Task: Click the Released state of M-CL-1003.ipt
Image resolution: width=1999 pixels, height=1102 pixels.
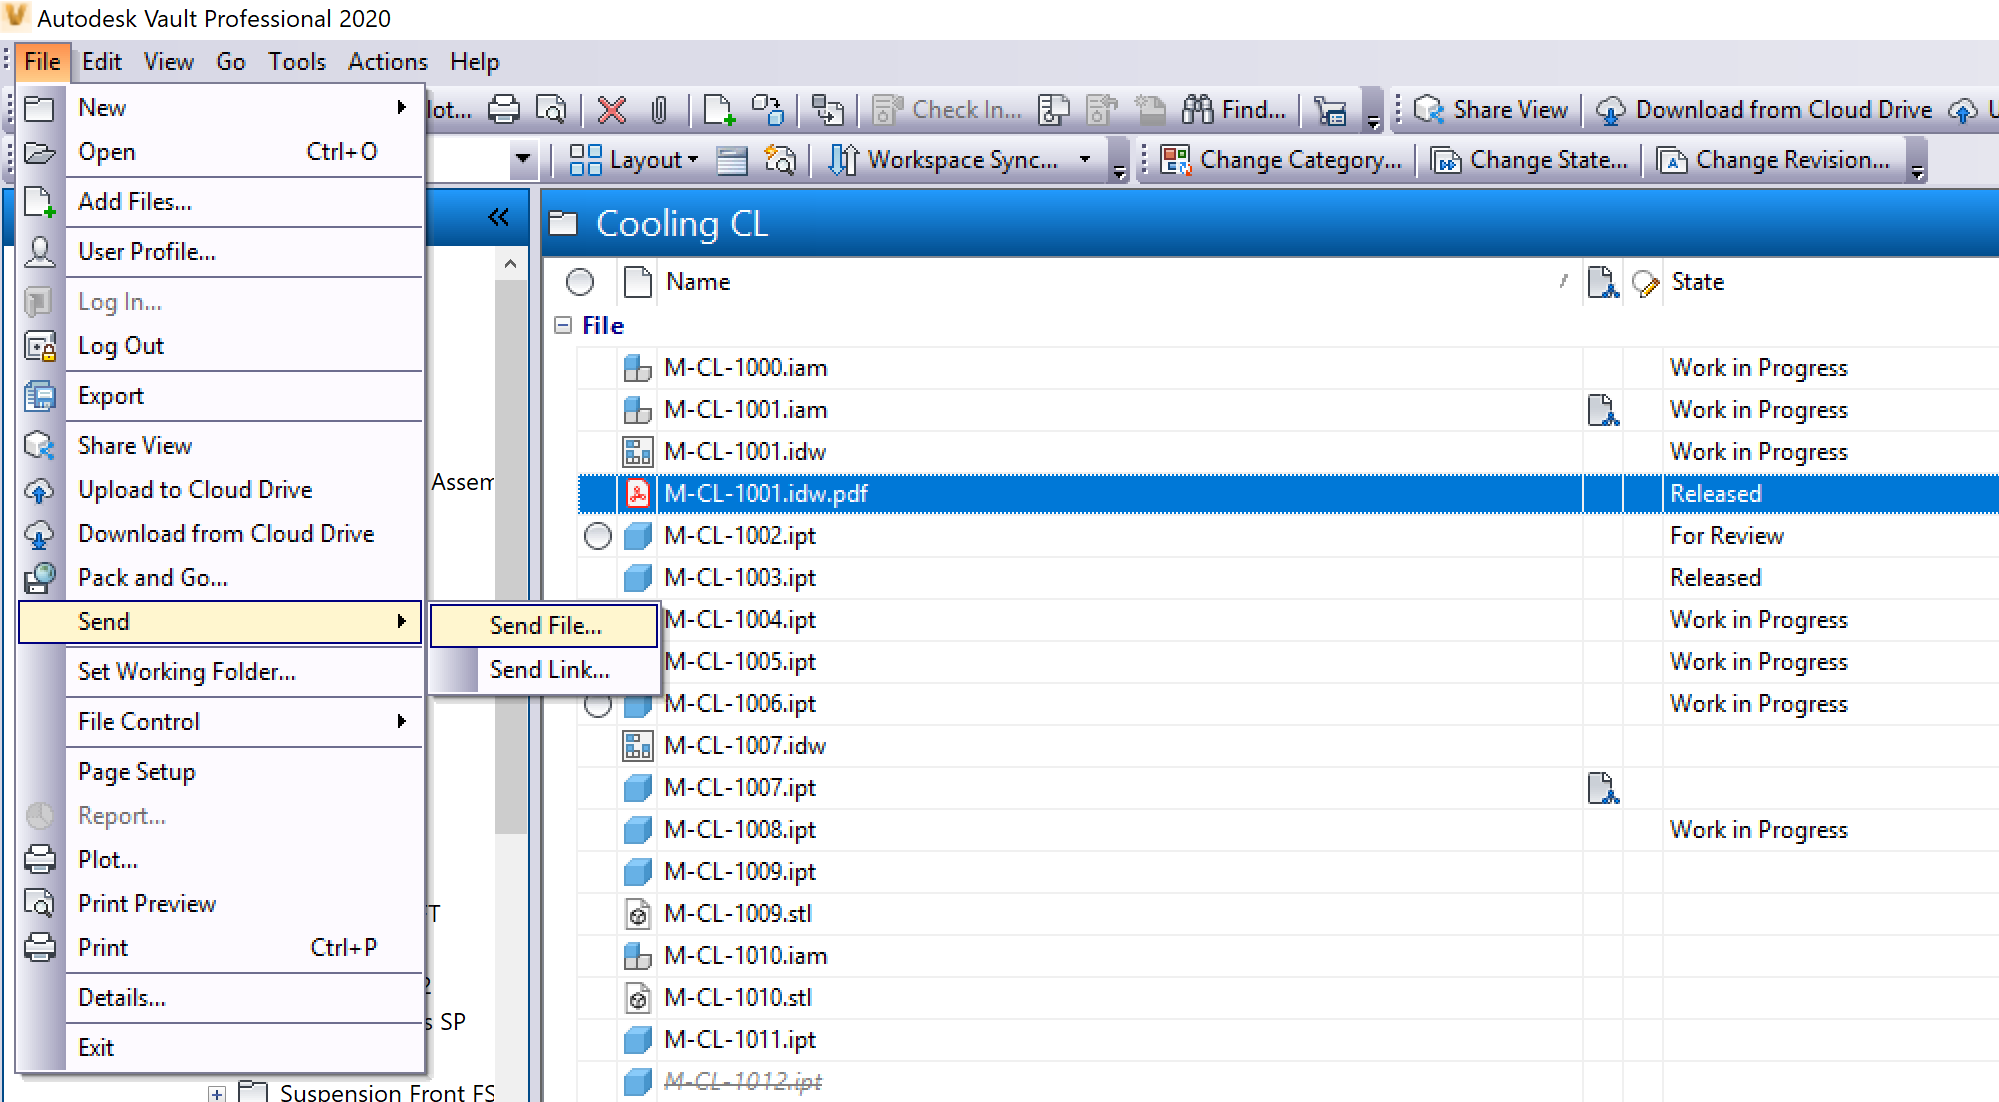Action: coord(1715,578)
